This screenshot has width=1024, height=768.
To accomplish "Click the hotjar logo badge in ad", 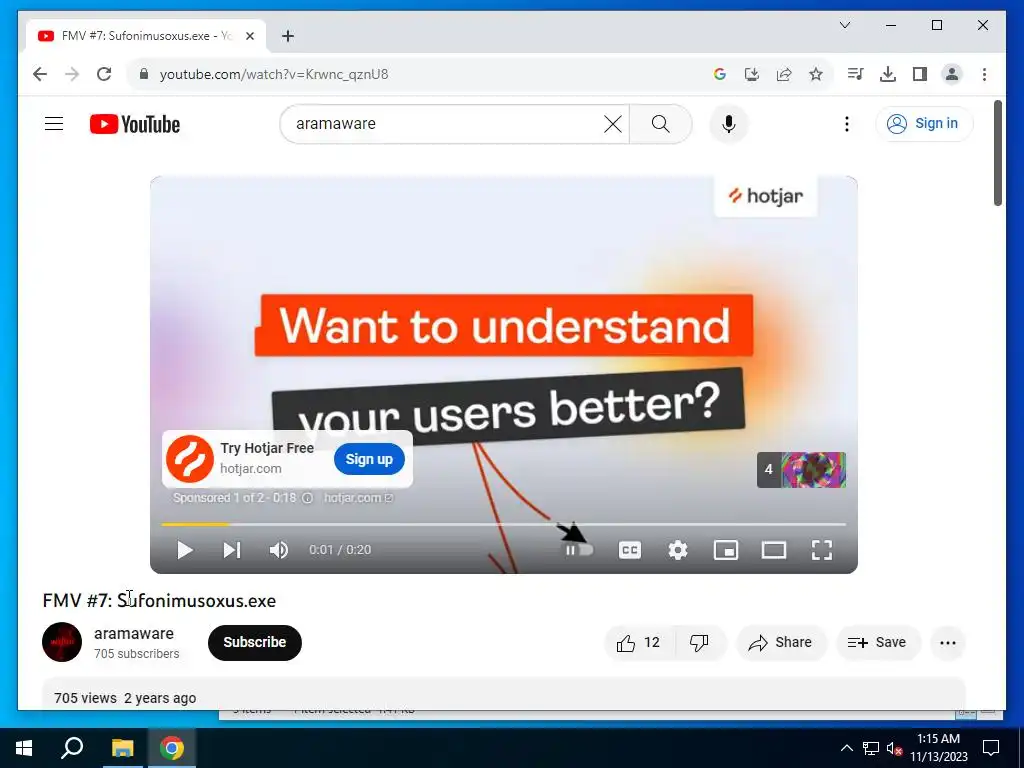I will pos(765,196).
